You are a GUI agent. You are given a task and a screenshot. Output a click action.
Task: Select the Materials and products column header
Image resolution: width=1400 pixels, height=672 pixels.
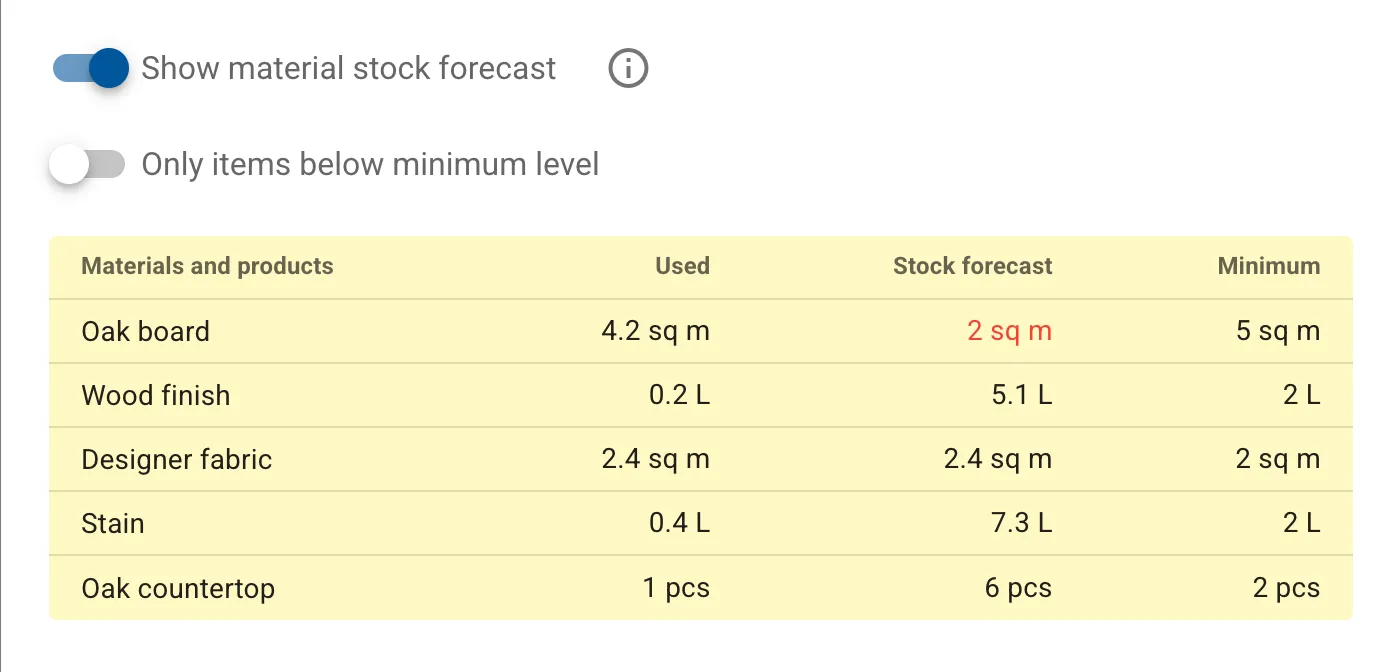pyautogui.click(x=207, y=266)
